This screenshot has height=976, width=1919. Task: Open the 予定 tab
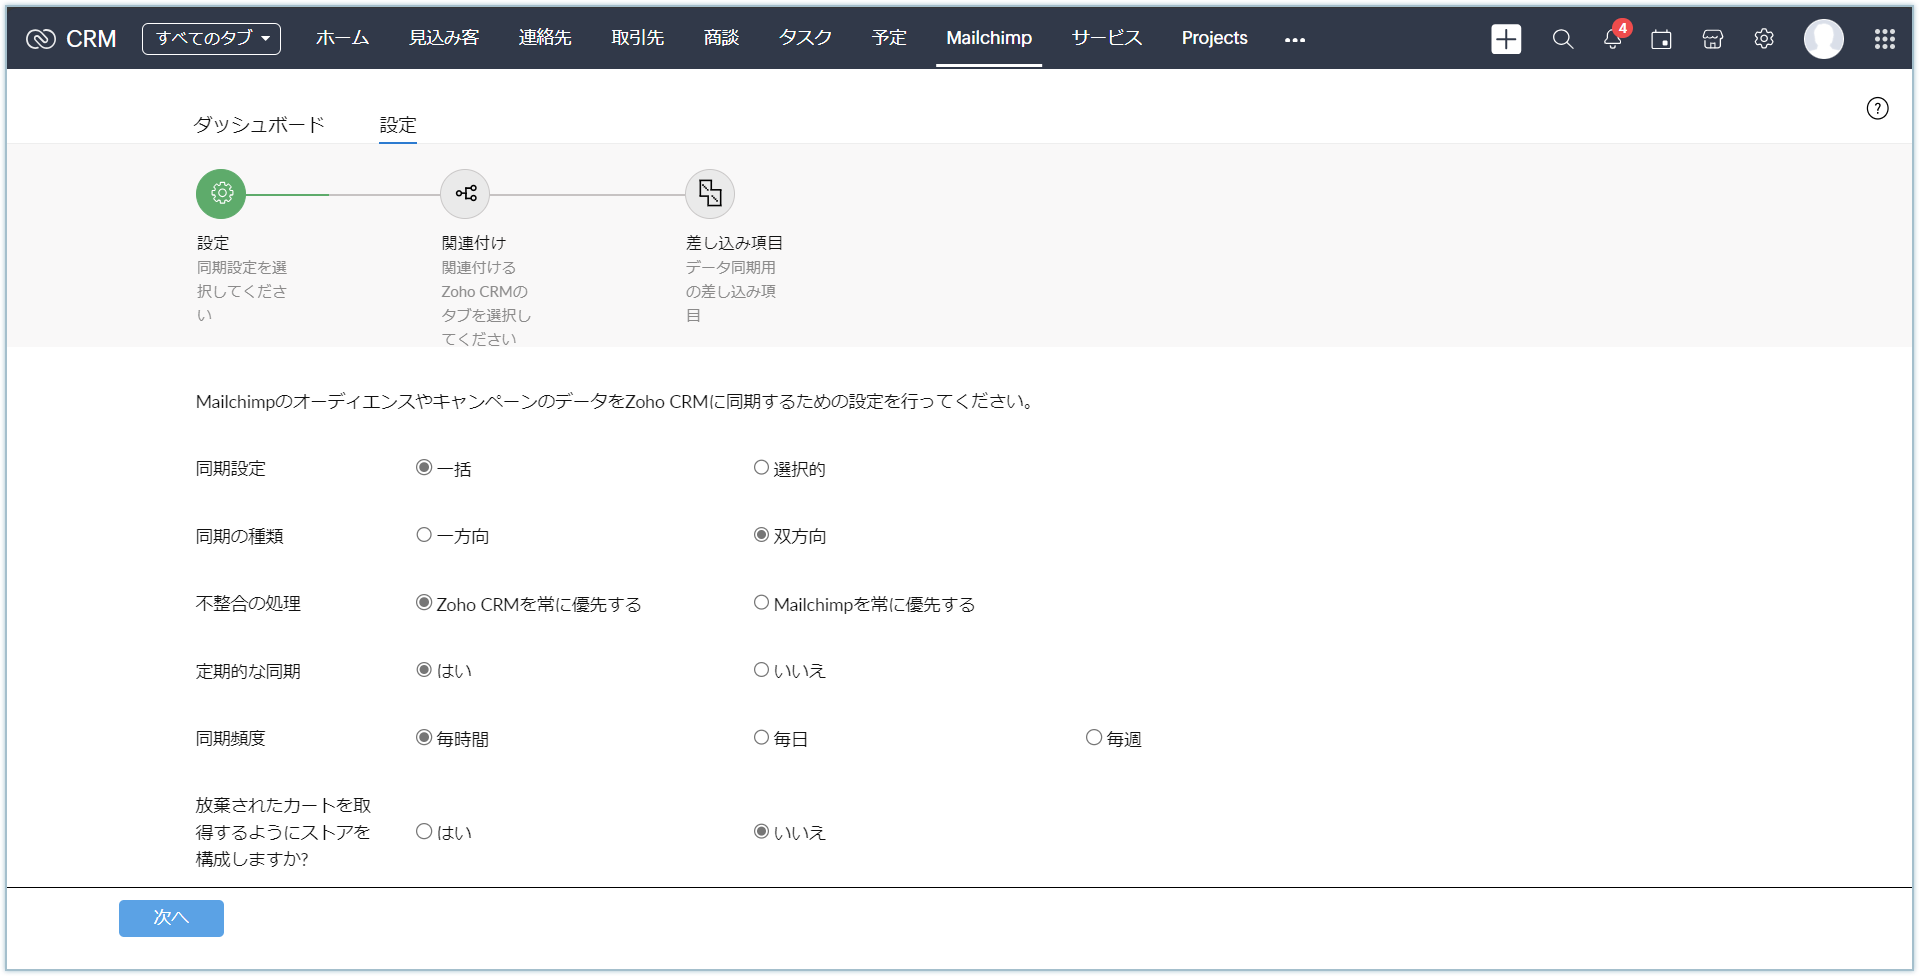tap(889, 38)
